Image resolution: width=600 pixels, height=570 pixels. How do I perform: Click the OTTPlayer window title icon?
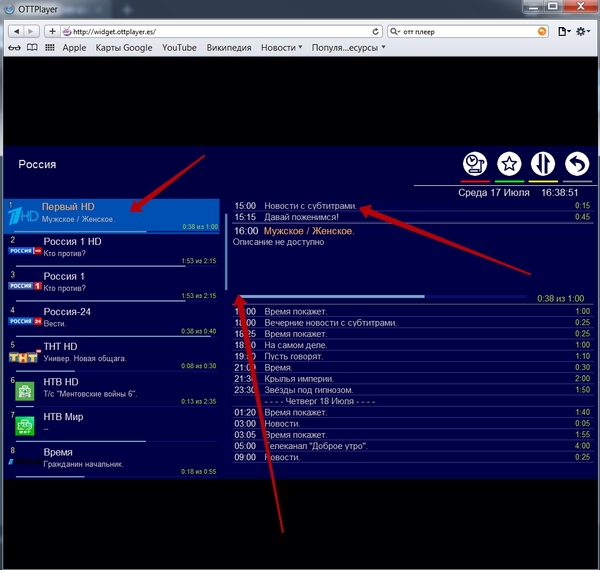pyautogui.click(x=9, y=9)
